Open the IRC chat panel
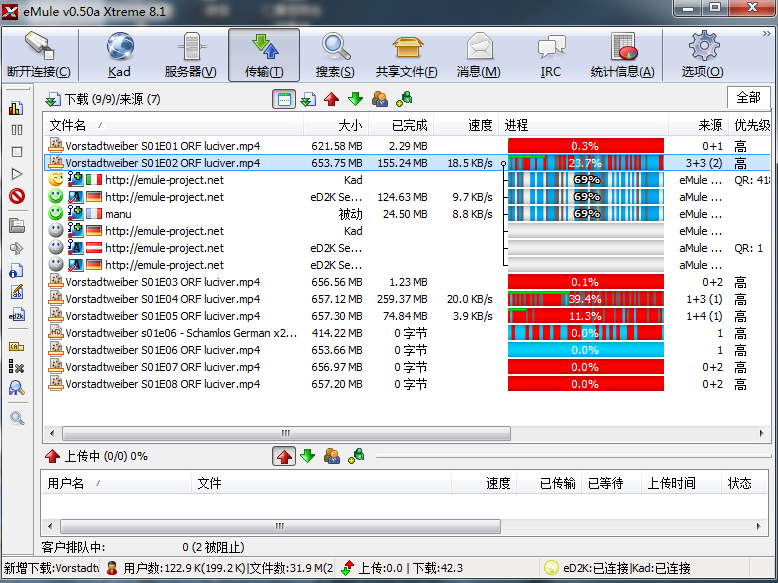The width and height of the screenshot is (778, 583). (551, 55)
